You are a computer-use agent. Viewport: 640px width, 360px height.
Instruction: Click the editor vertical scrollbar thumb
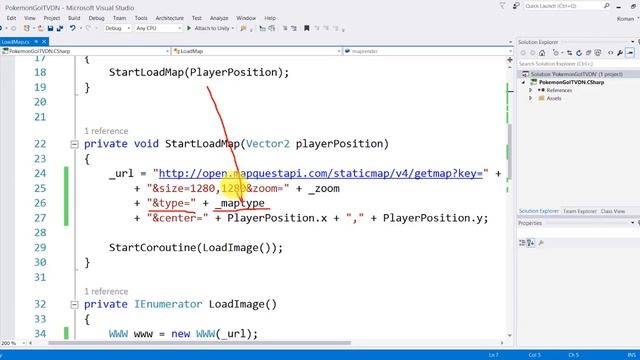[510, 151]
